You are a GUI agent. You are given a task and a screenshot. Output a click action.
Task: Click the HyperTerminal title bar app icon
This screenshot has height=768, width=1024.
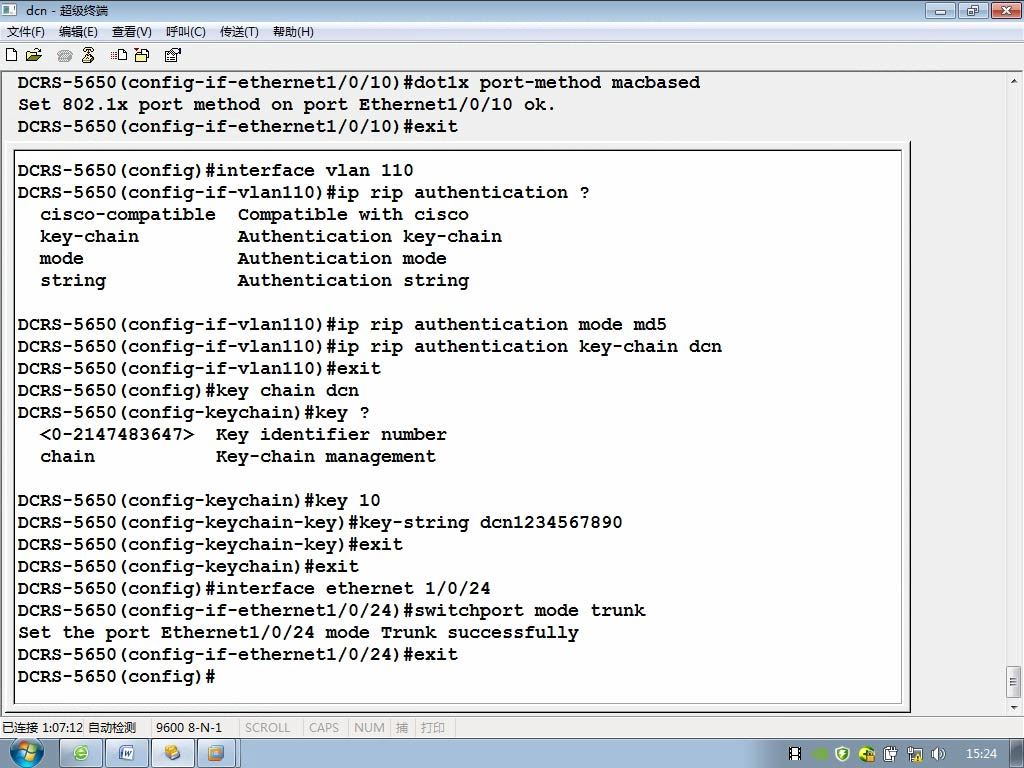pyautogui.click(x=10, y=10)
